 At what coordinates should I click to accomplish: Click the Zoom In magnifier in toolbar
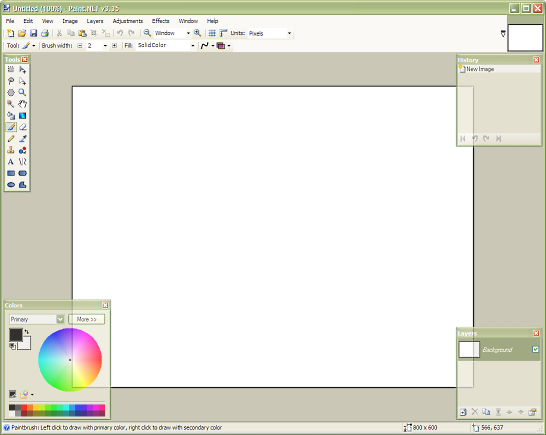tap(197, 33)
